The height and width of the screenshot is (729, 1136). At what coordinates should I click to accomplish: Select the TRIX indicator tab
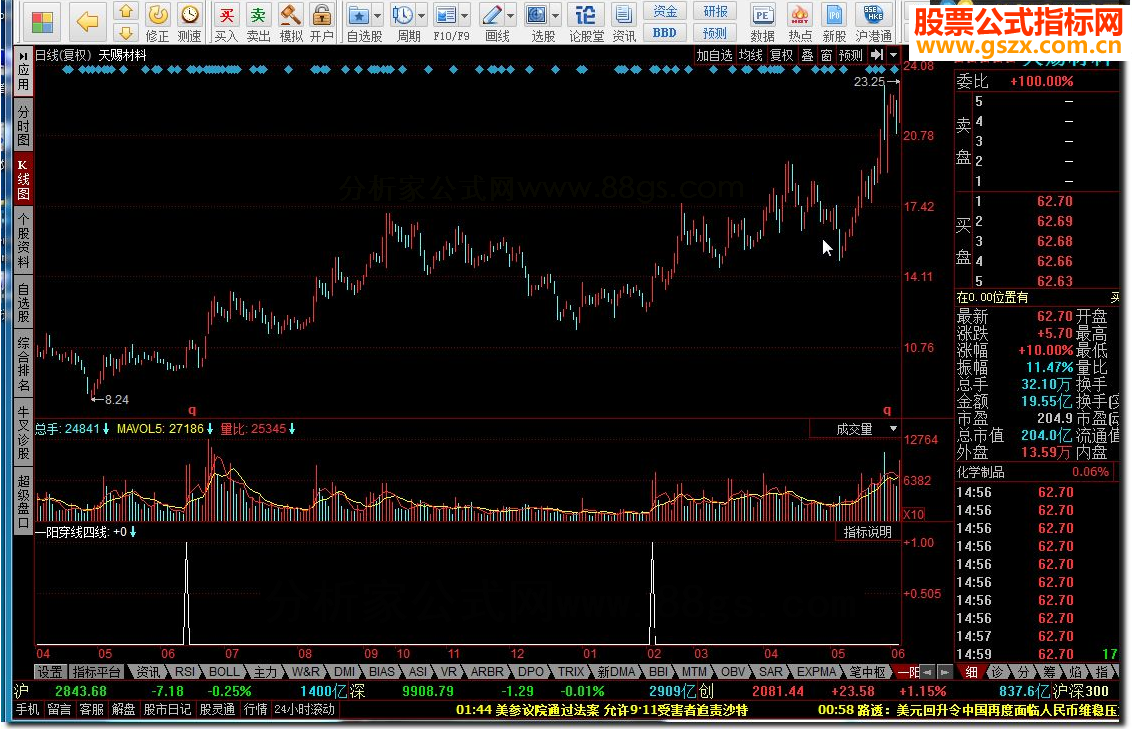[571, 672]
